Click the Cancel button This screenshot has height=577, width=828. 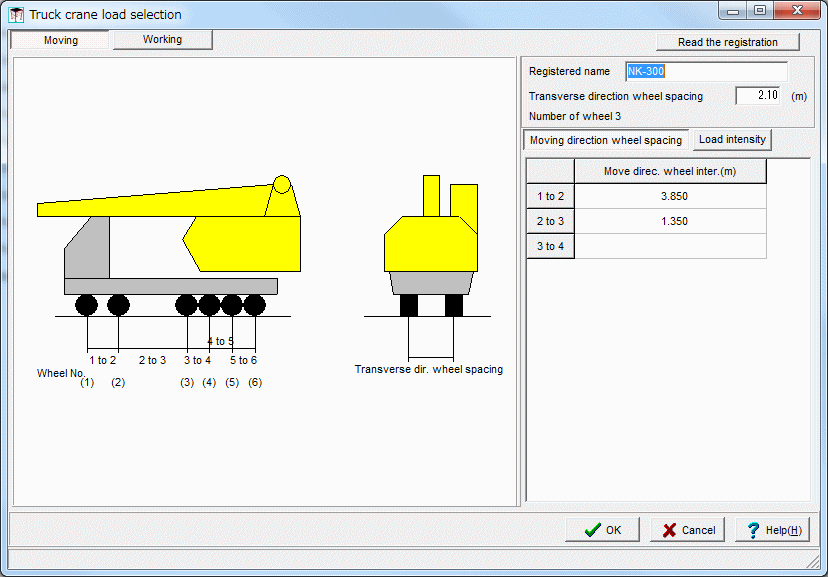tap(688, 529)
